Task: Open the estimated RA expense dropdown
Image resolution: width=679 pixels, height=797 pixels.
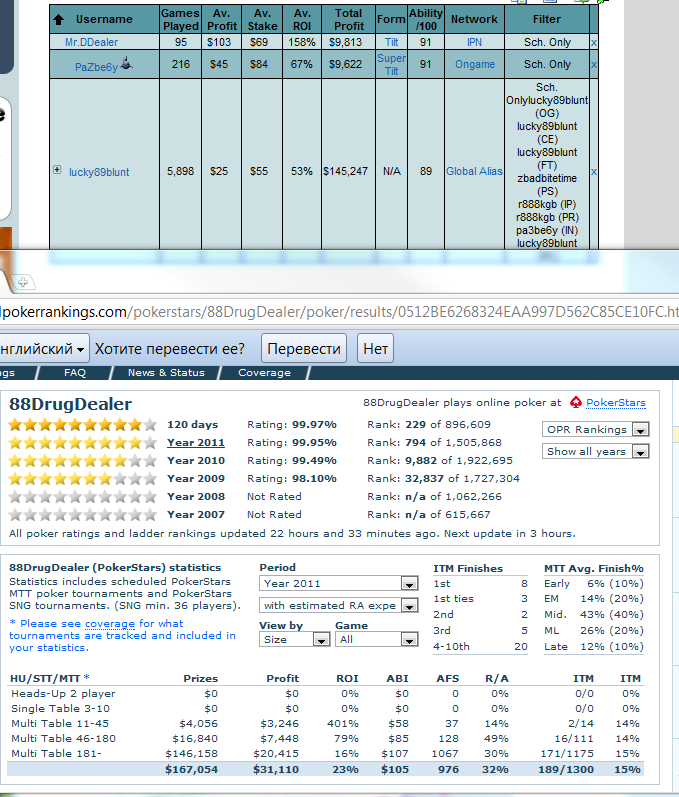Action: [338, 605]
